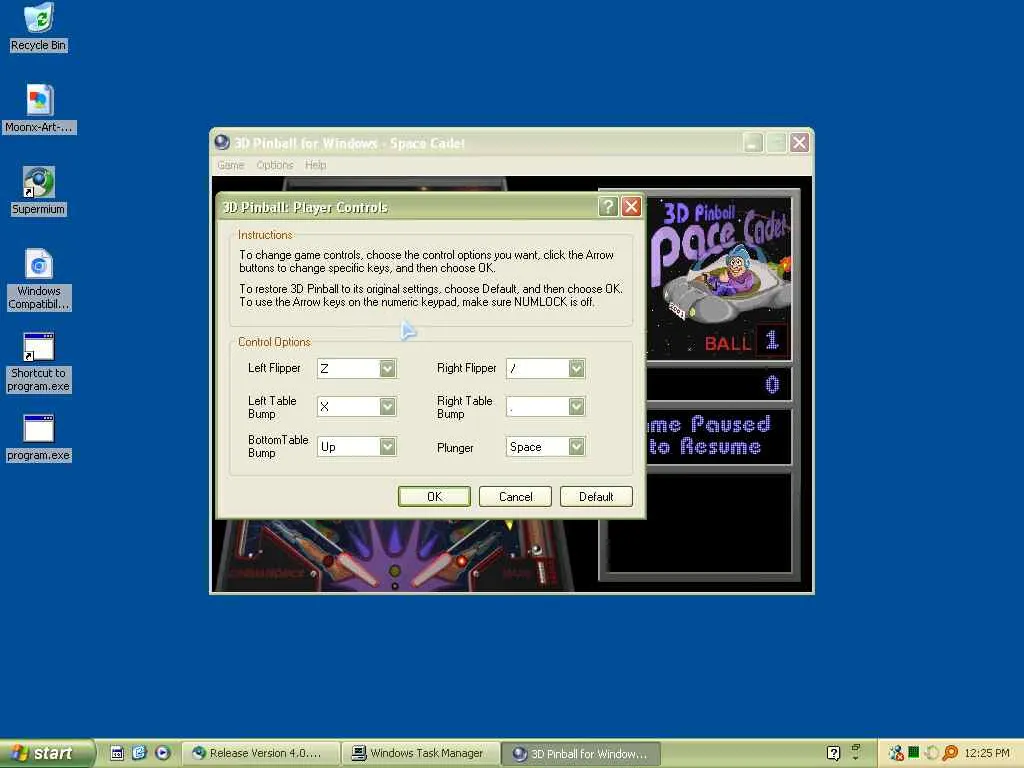Restore settings with the Default button

coord(596,496)
